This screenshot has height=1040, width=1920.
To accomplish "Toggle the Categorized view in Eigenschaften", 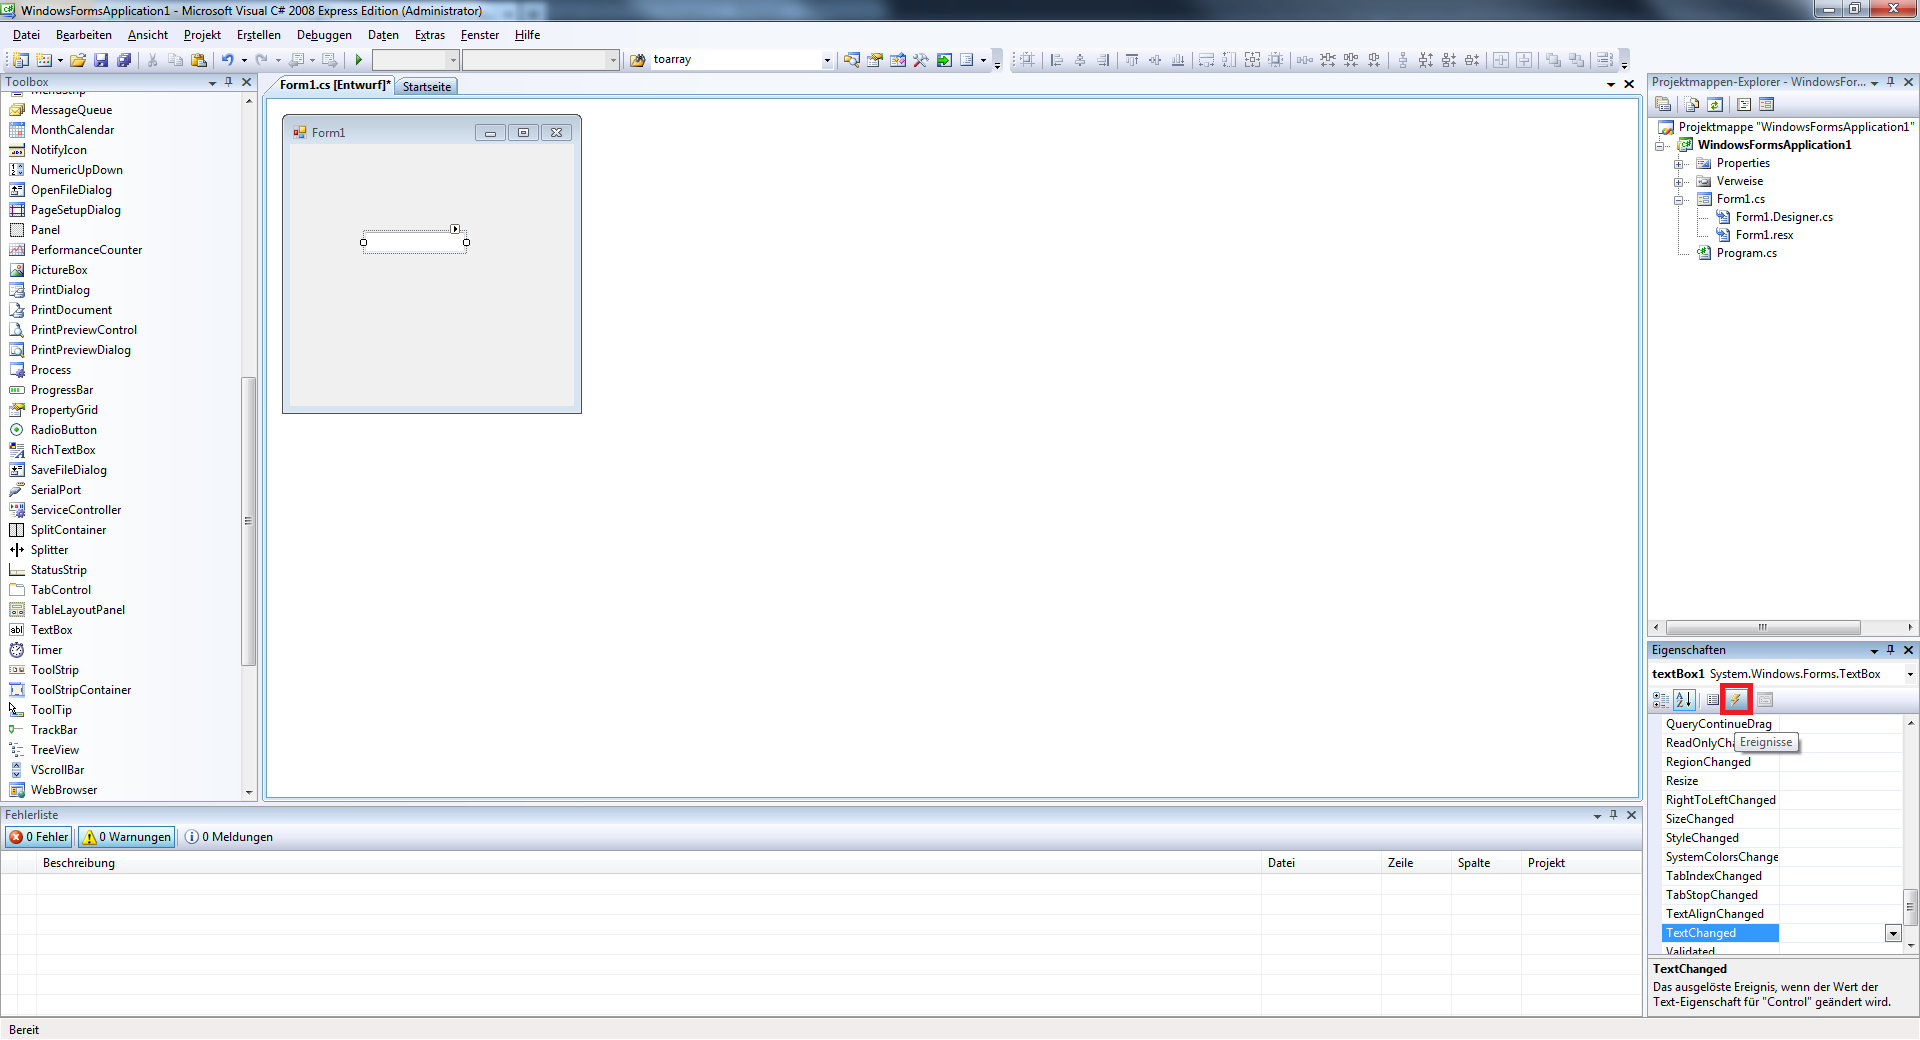I will coord(1661,700).
